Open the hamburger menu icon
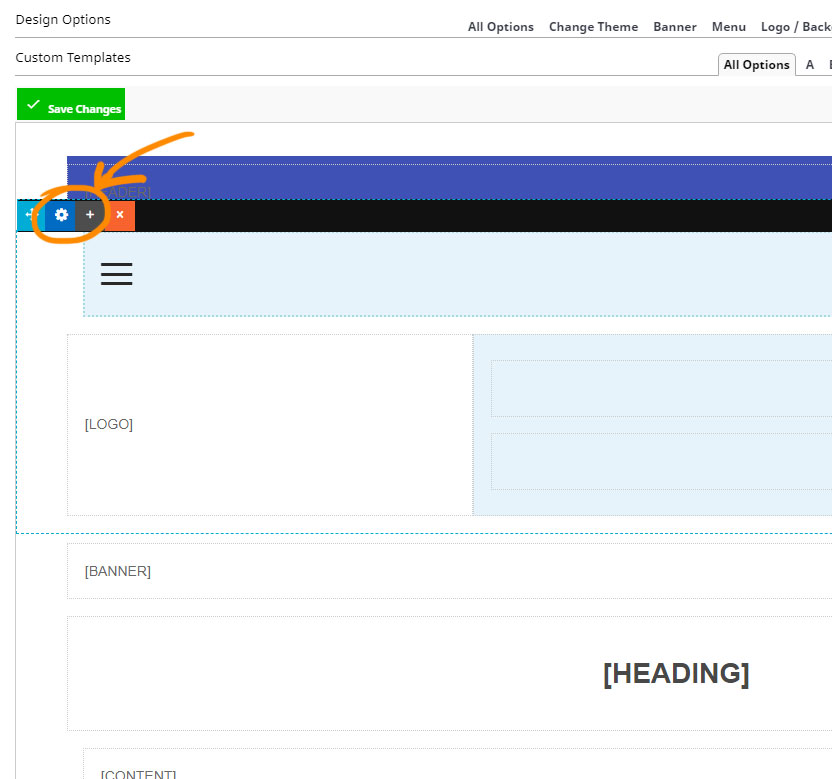The height and width of the screenshot is (779, 832). pos(116,274)
